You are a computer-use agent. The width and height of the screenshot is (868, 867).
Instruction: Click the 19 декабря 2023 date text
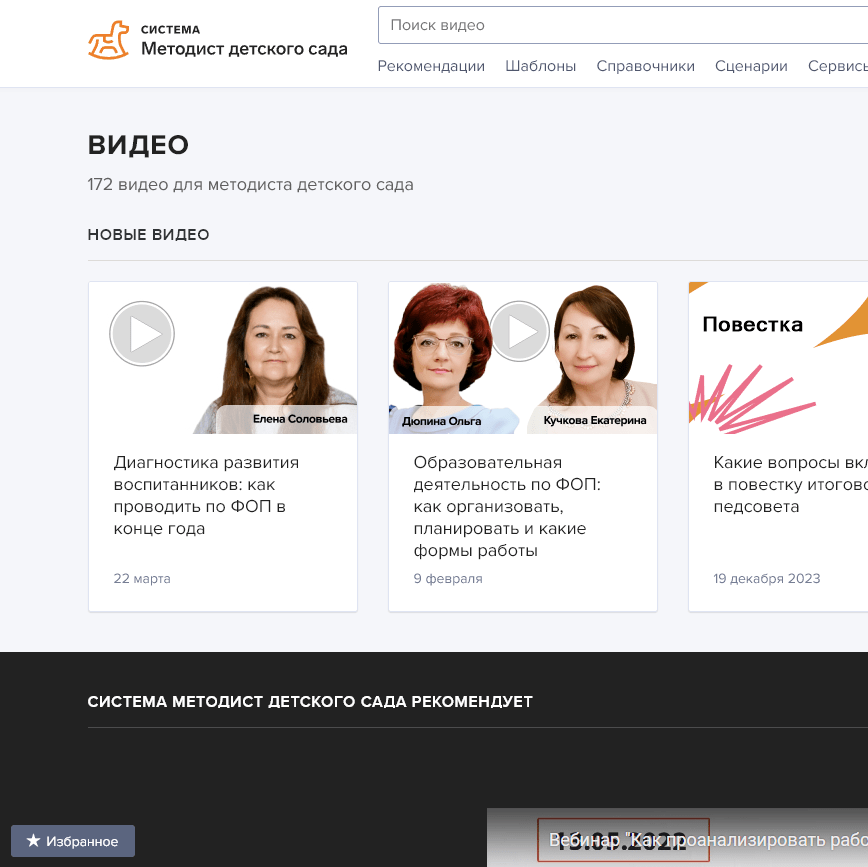[767, 579]
